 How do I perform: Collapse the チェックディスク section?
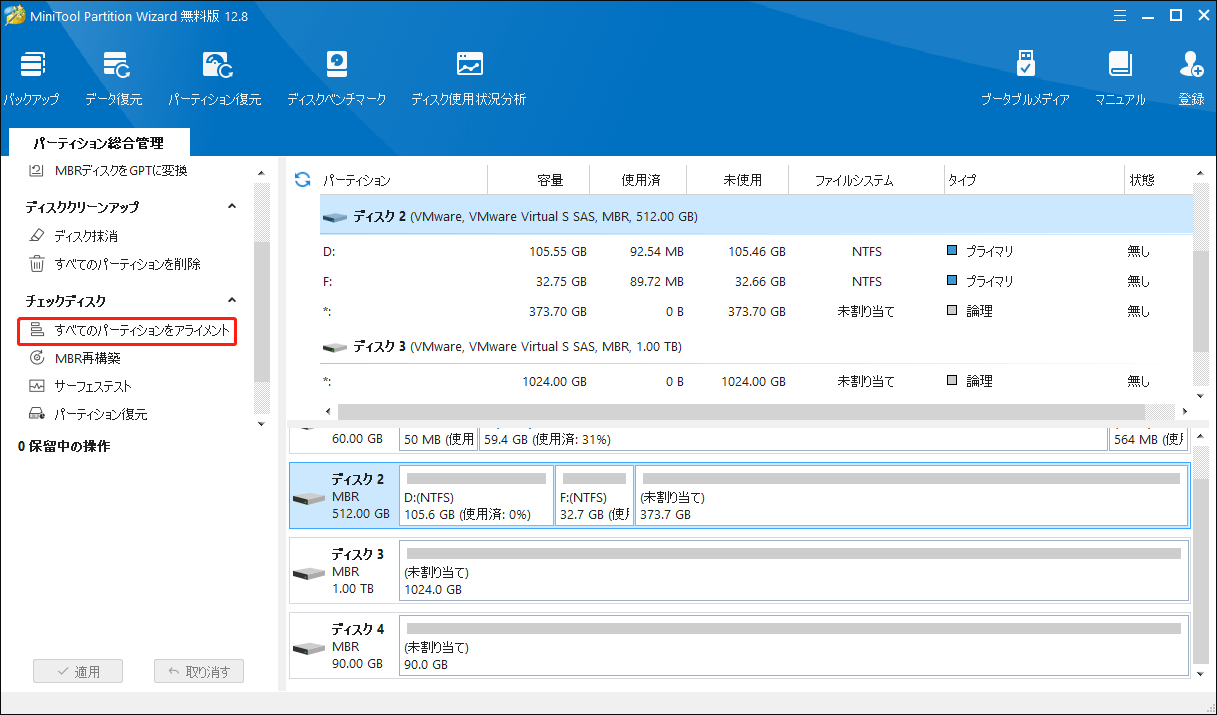(x=232, y=300)
